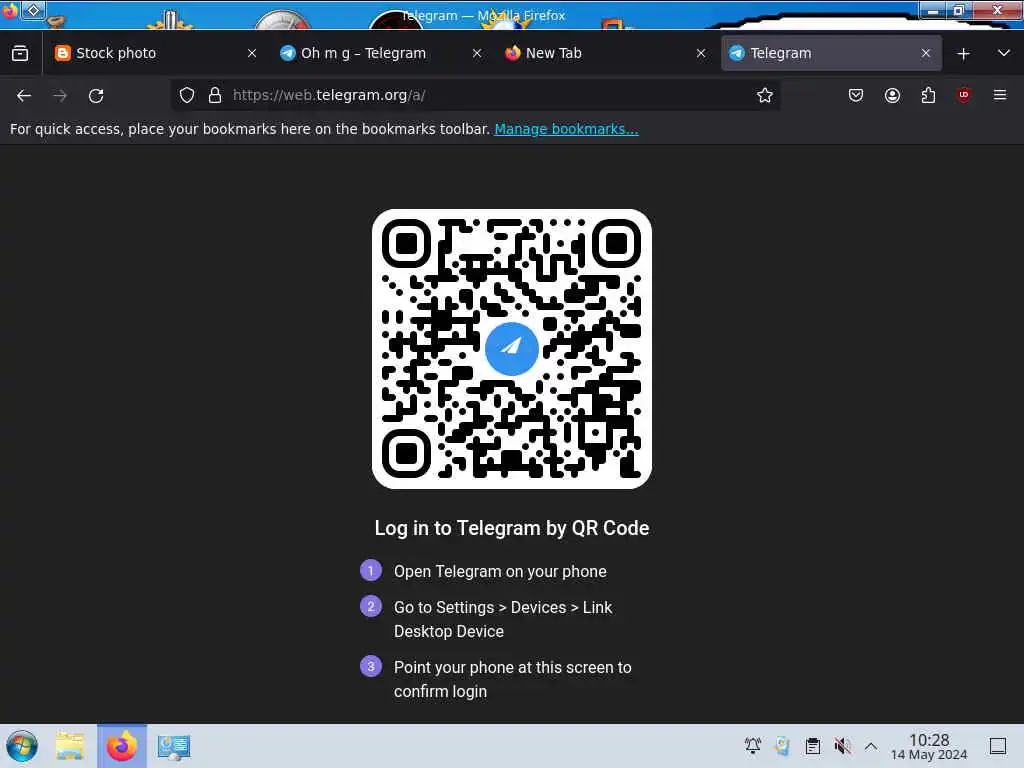Open the Extensions puzzle icon
Image resolution: width=1024 pixels, height=768 pixels.
click(x=928, y=95)
